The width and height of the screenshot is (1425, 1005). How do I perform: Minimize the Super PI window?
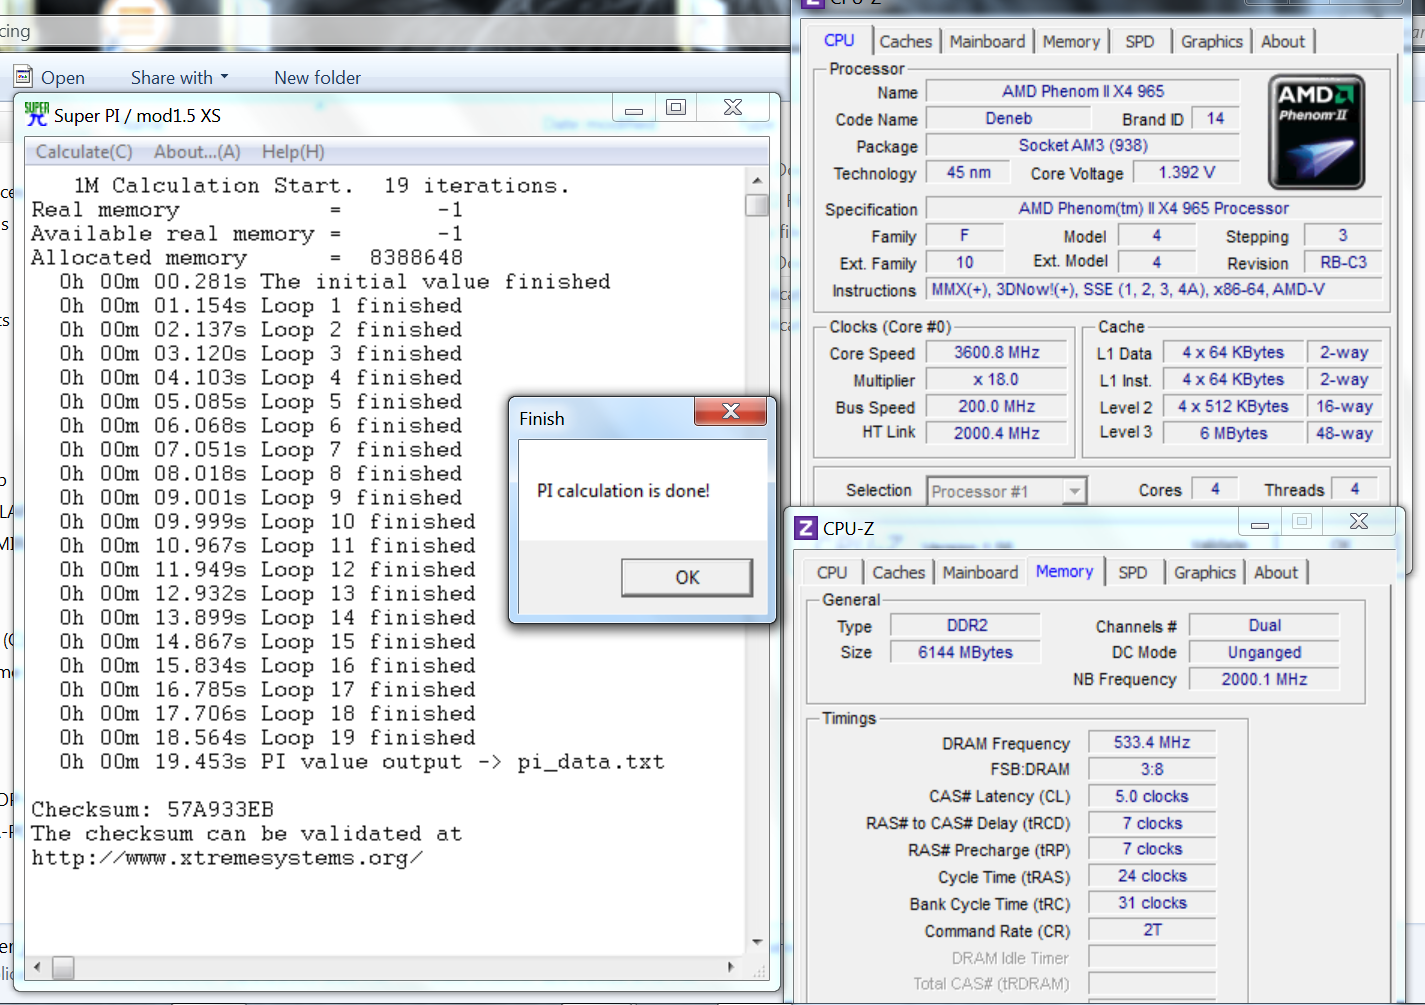pyautogui.click(x=634, y=108)
